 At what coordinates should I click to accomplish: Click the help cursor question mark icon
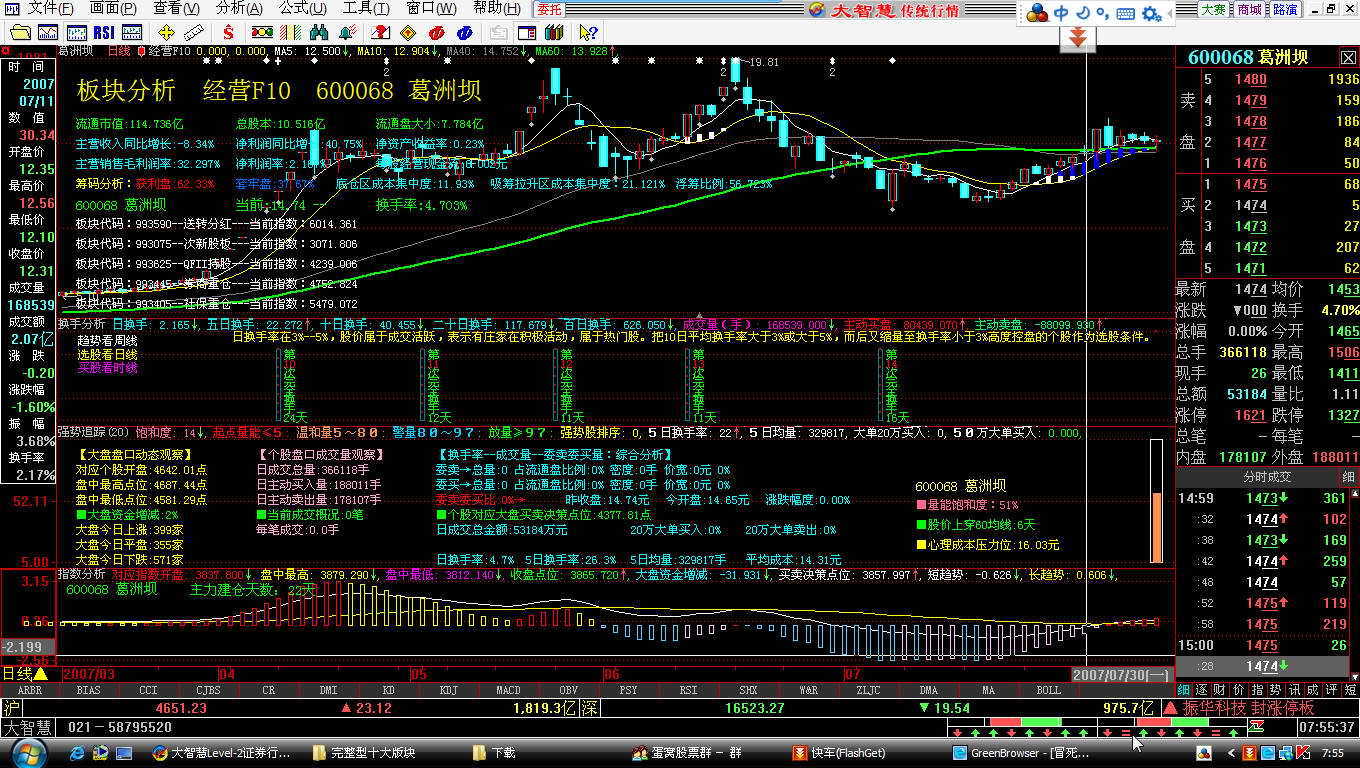(588, 33)
